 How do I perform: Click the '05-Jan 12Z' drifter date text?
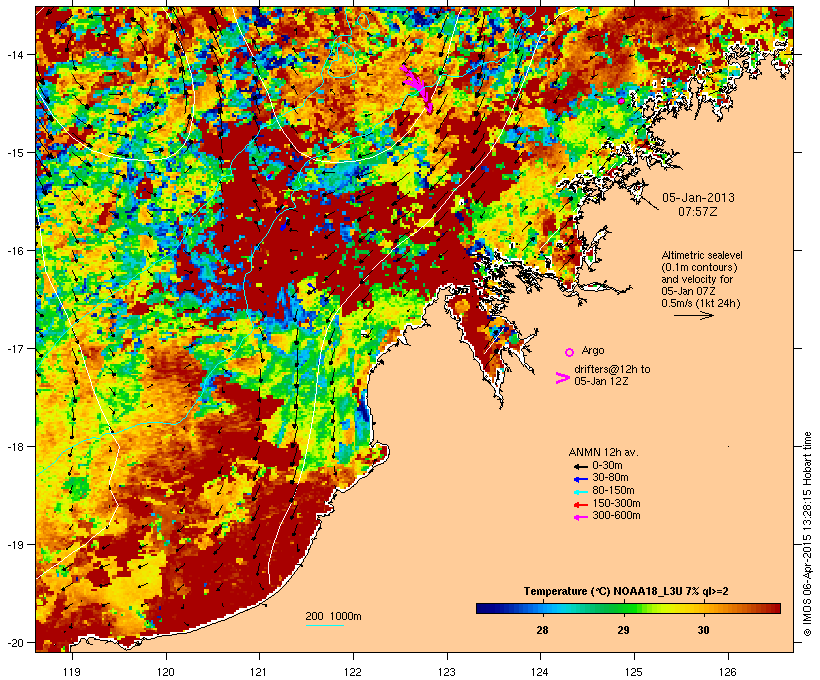[601, 381]
